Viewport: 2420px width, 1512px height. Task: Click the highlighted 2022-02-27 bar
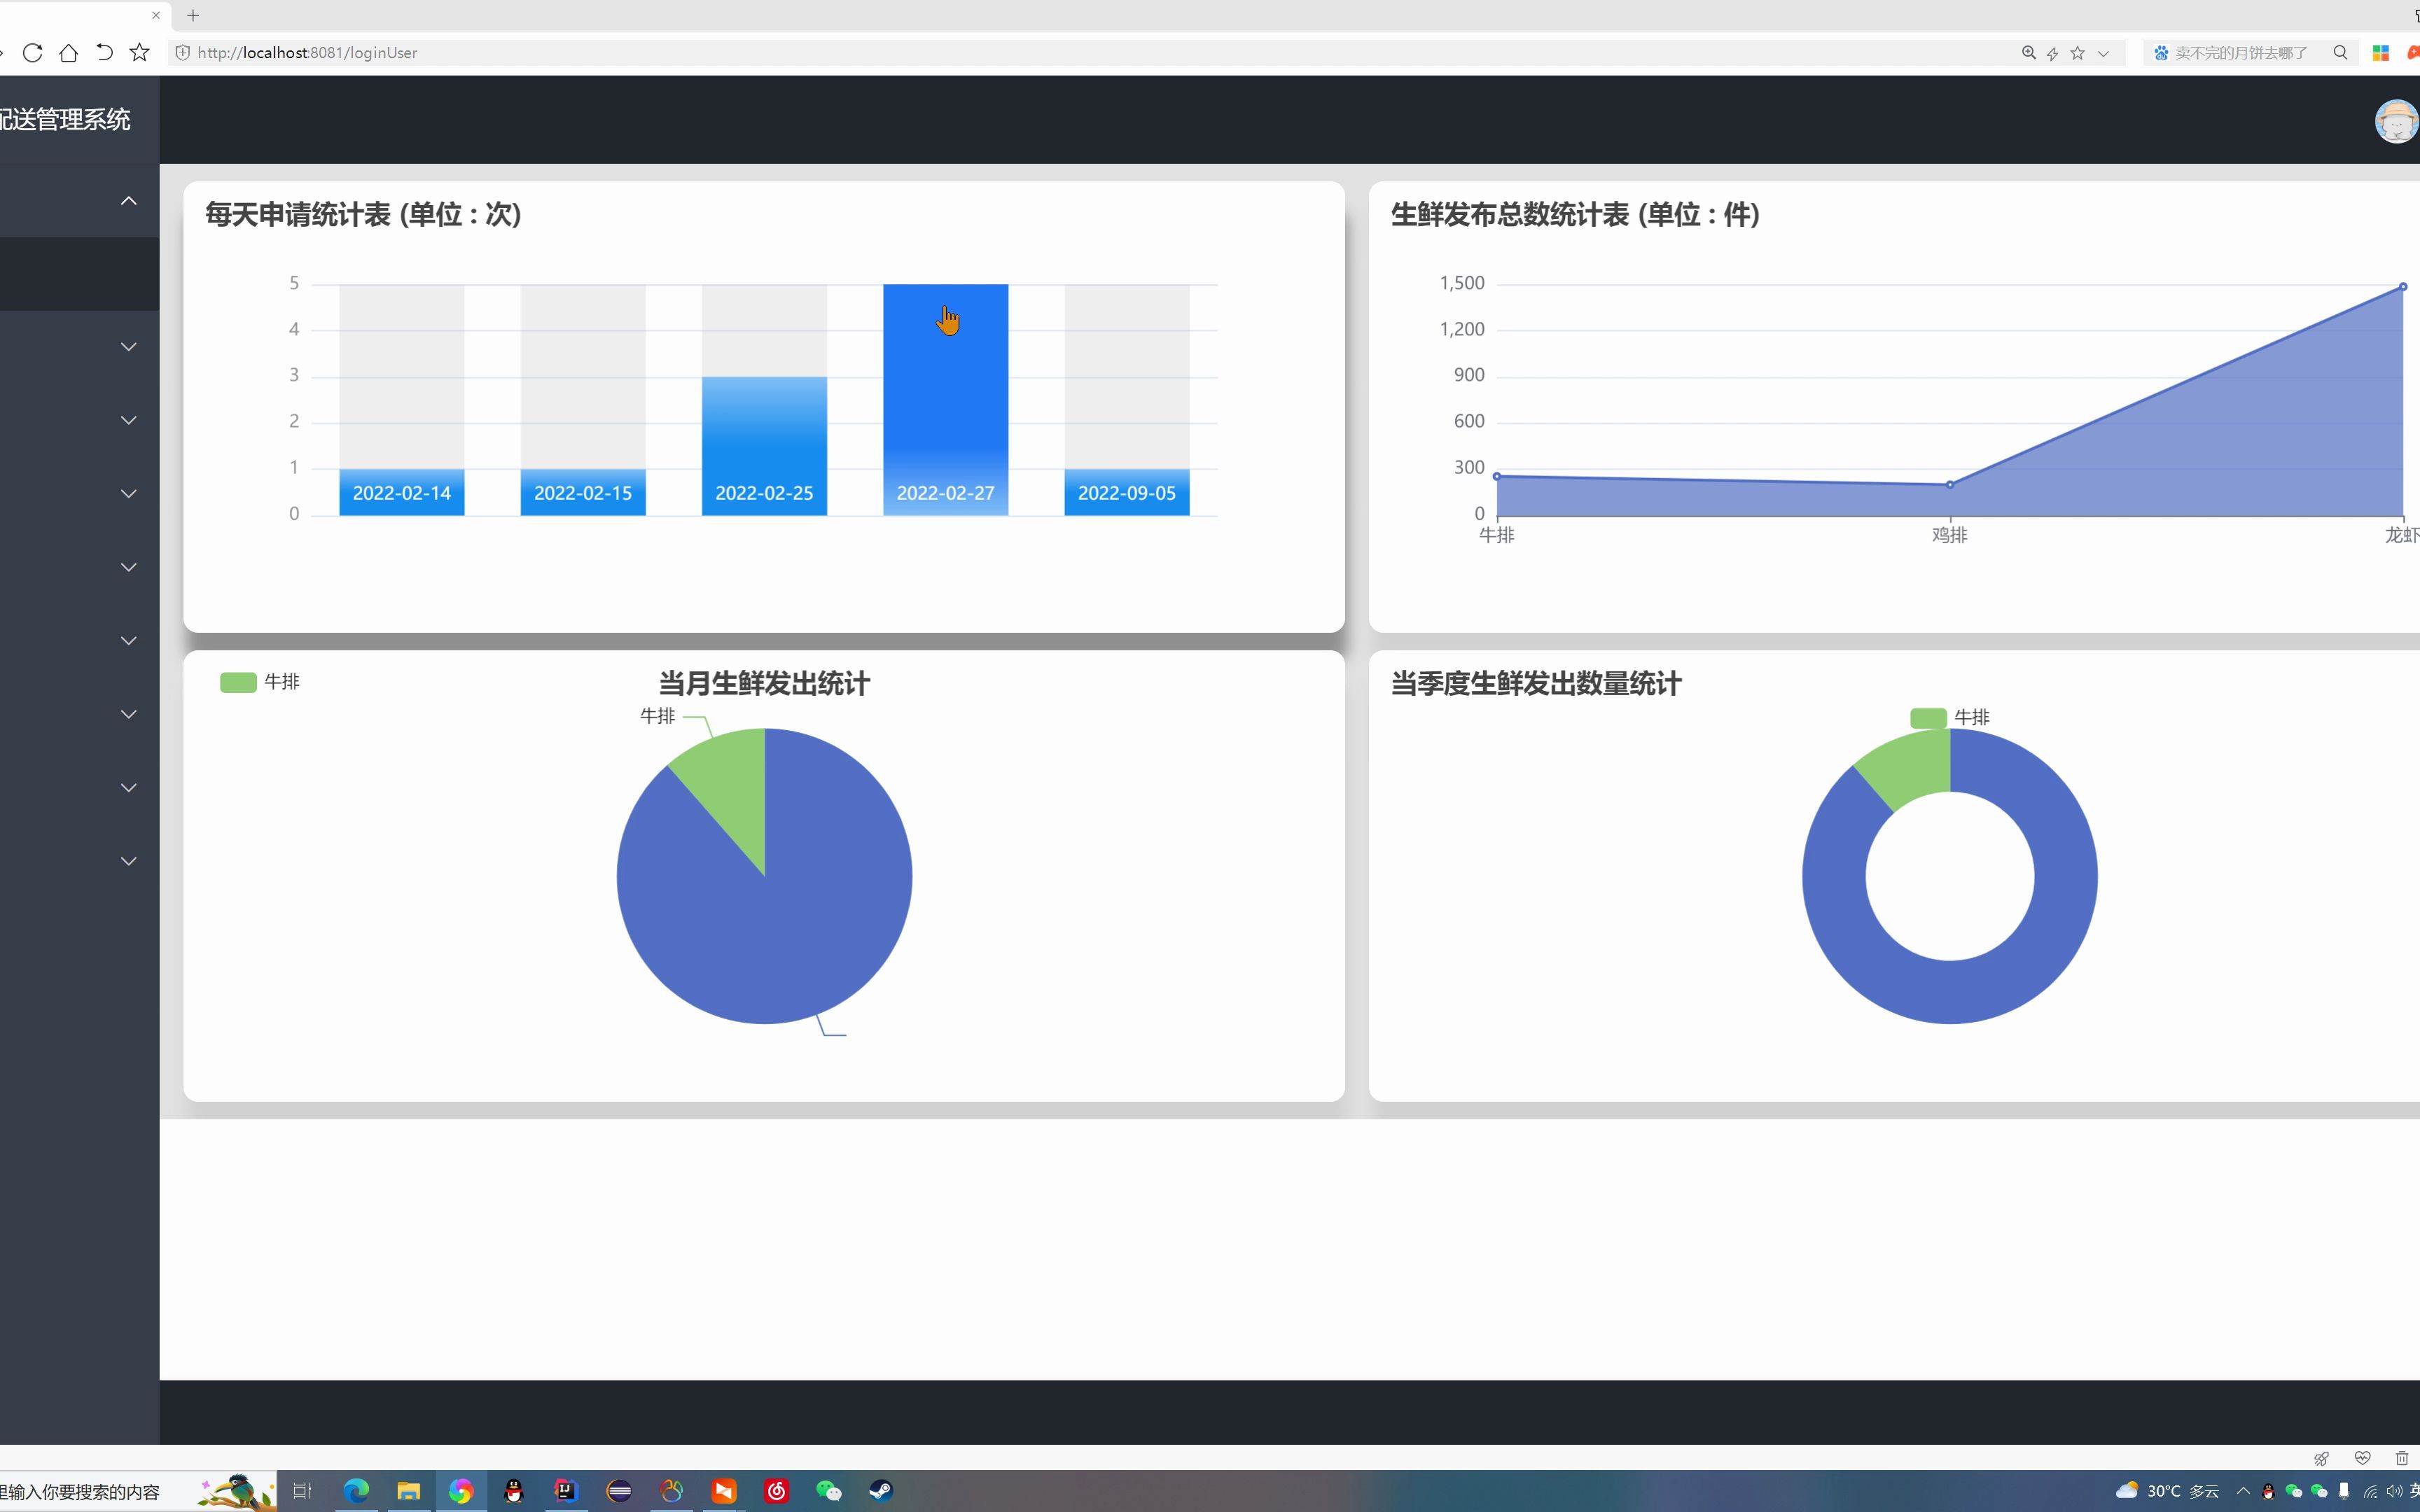[945, 400]
